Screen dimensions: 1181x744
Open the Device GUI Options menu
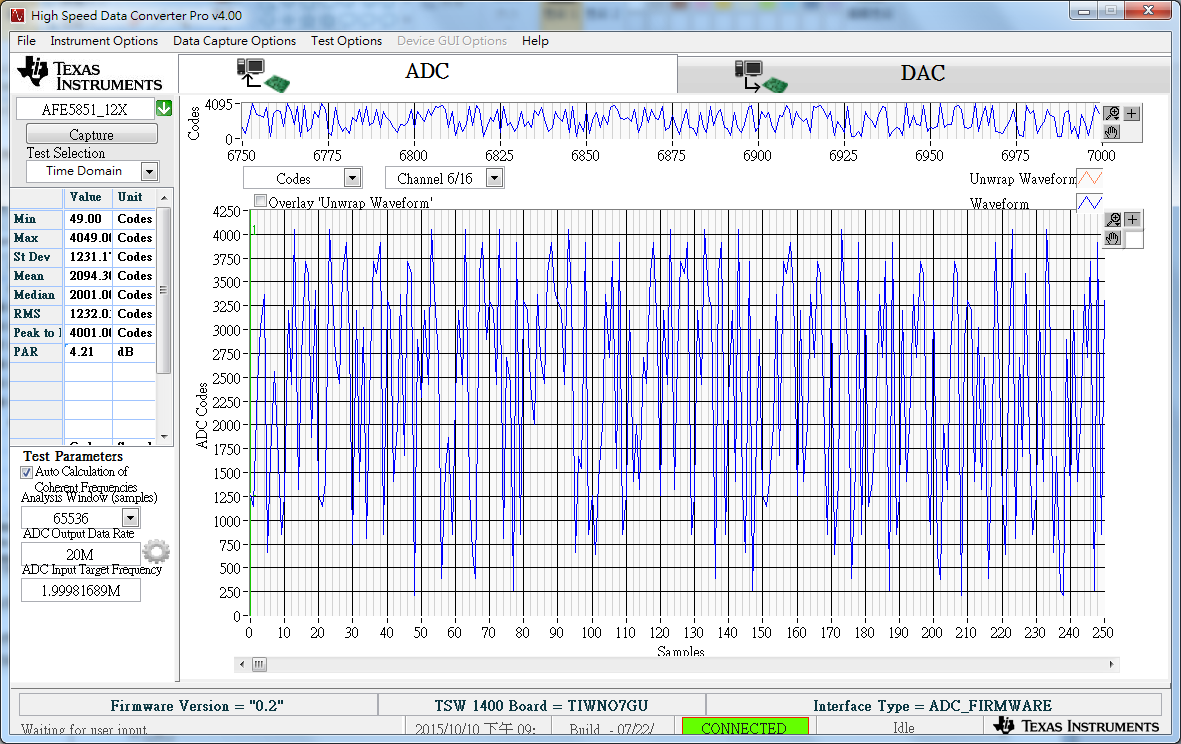(452, 41)
